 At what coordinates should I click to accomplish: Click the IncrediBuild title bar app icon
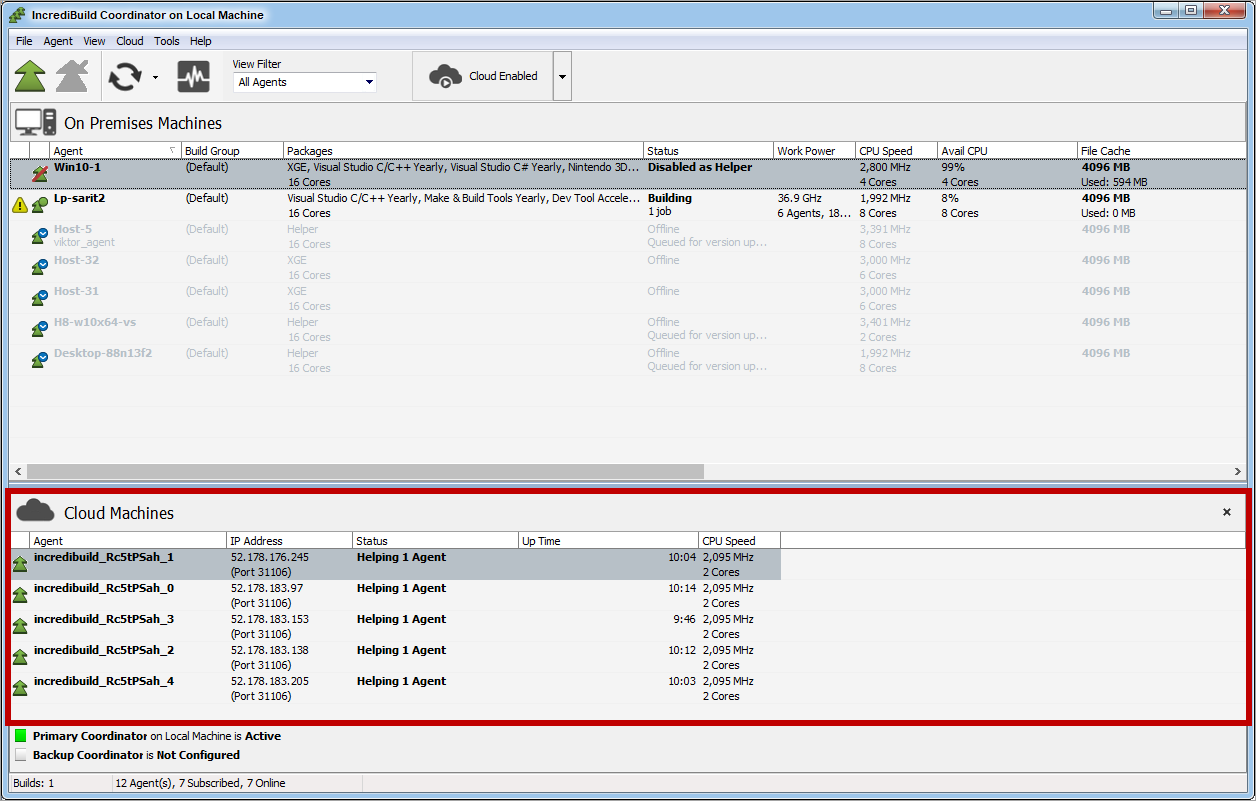(17, 14)
